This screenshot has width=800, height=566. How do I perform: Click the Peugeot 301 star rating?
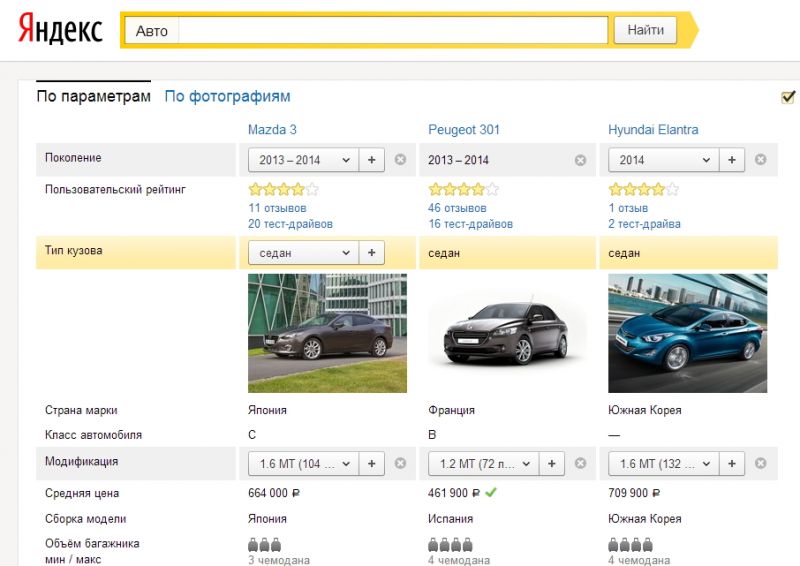[464, 190]
